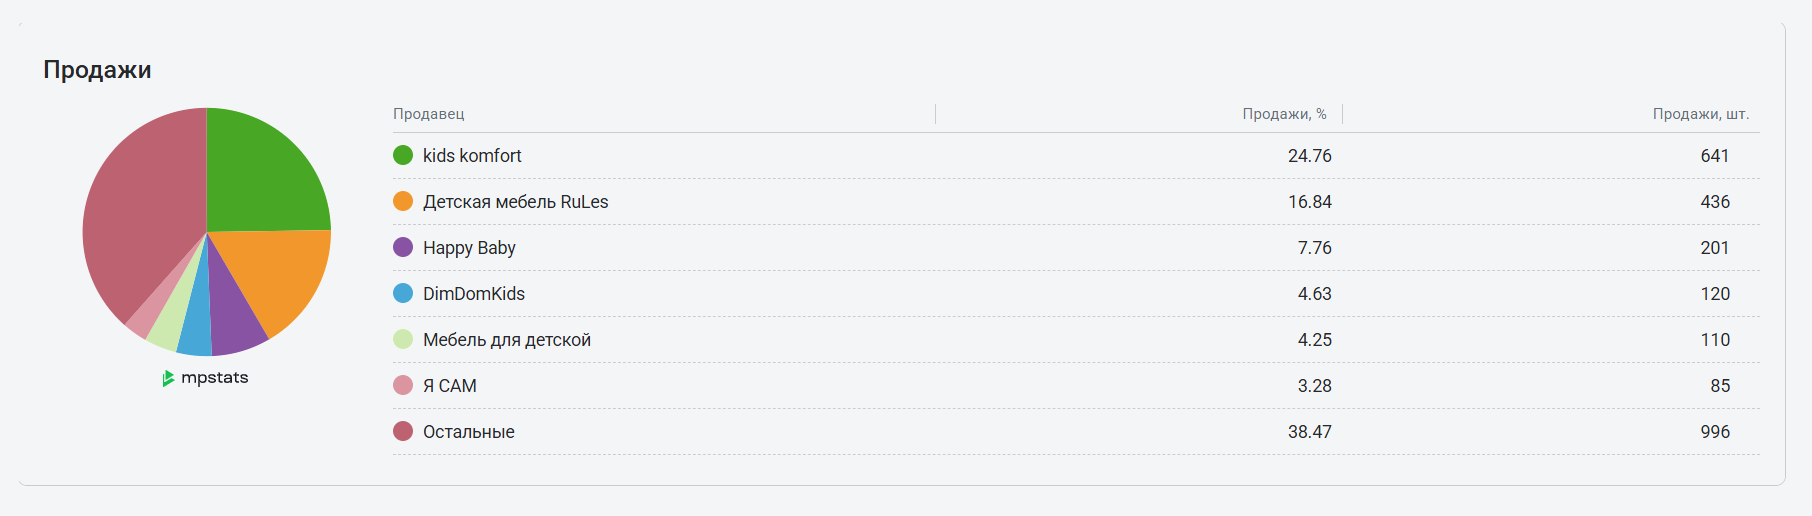This screenshot has width=1812, height=516.
Task: Sort by the Продажи, % column header
Action: (1284, 114)
